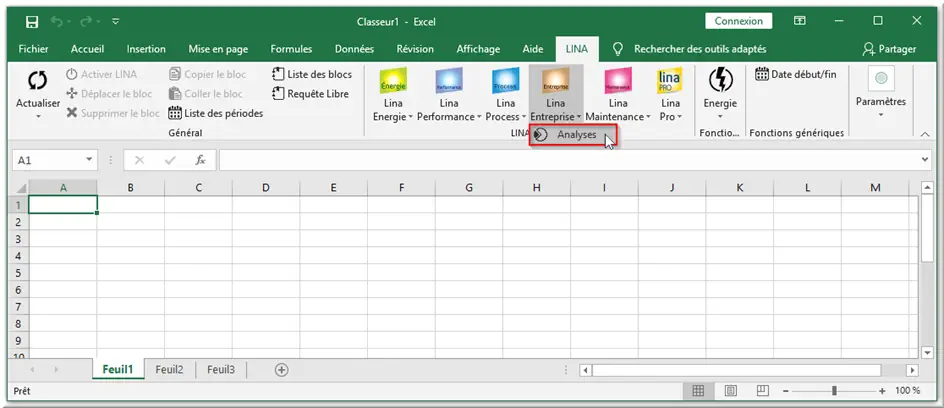Screen dimensions: 944x408
Task: Switch to sheet Feuil2
Action: point(169,369)
